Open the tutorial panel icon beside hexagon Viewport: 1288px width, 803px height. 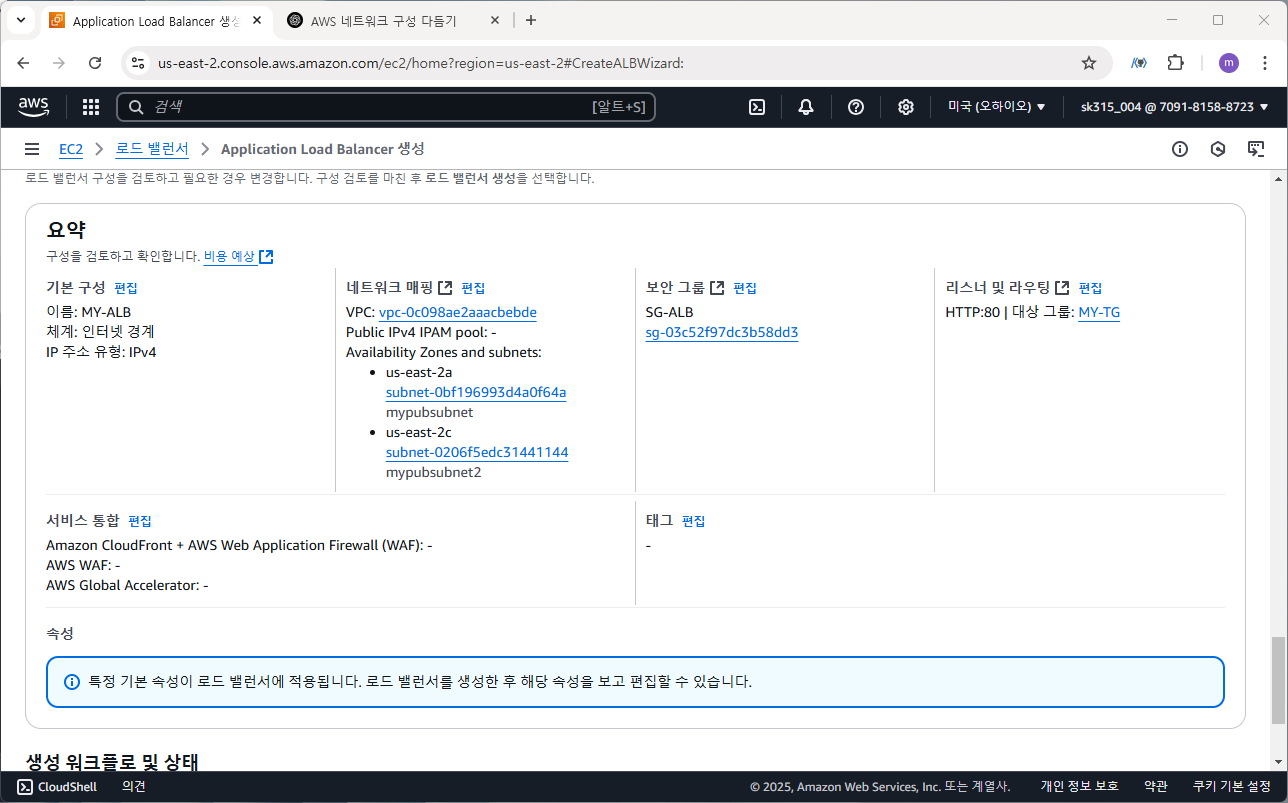point(1256,149)
